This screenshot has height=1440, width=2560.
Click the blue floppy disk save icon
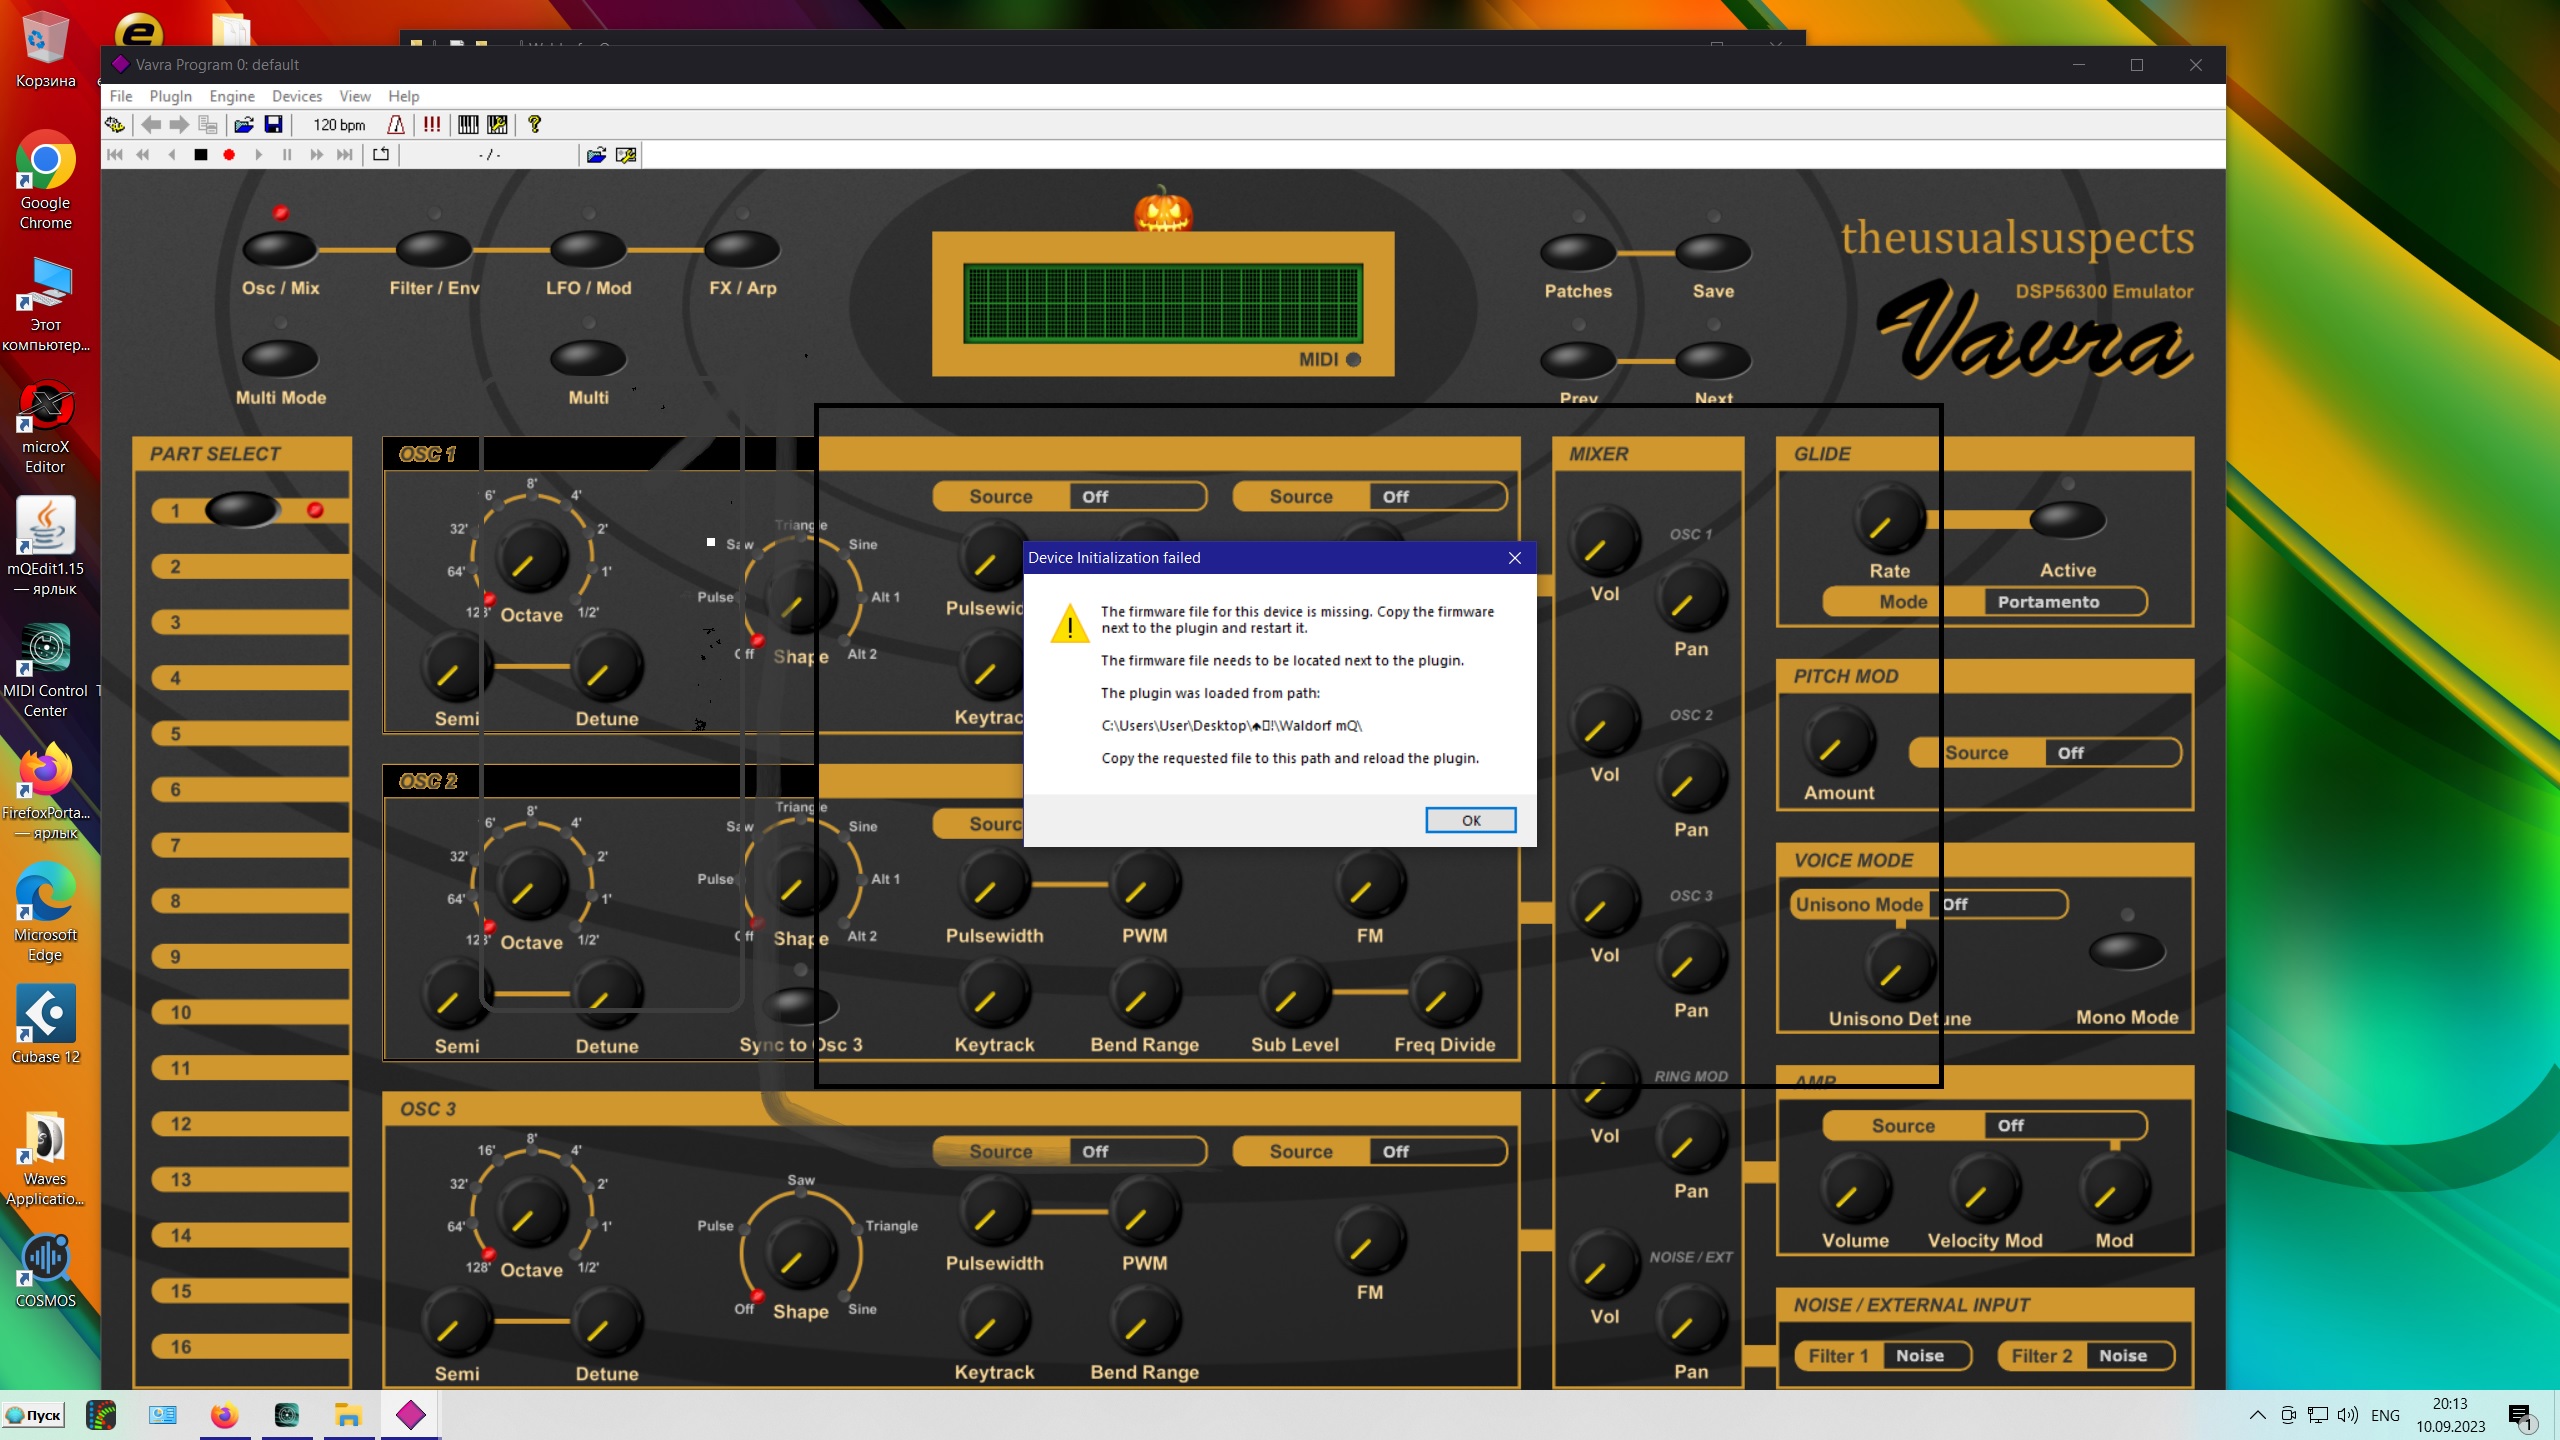coord(273,125)
